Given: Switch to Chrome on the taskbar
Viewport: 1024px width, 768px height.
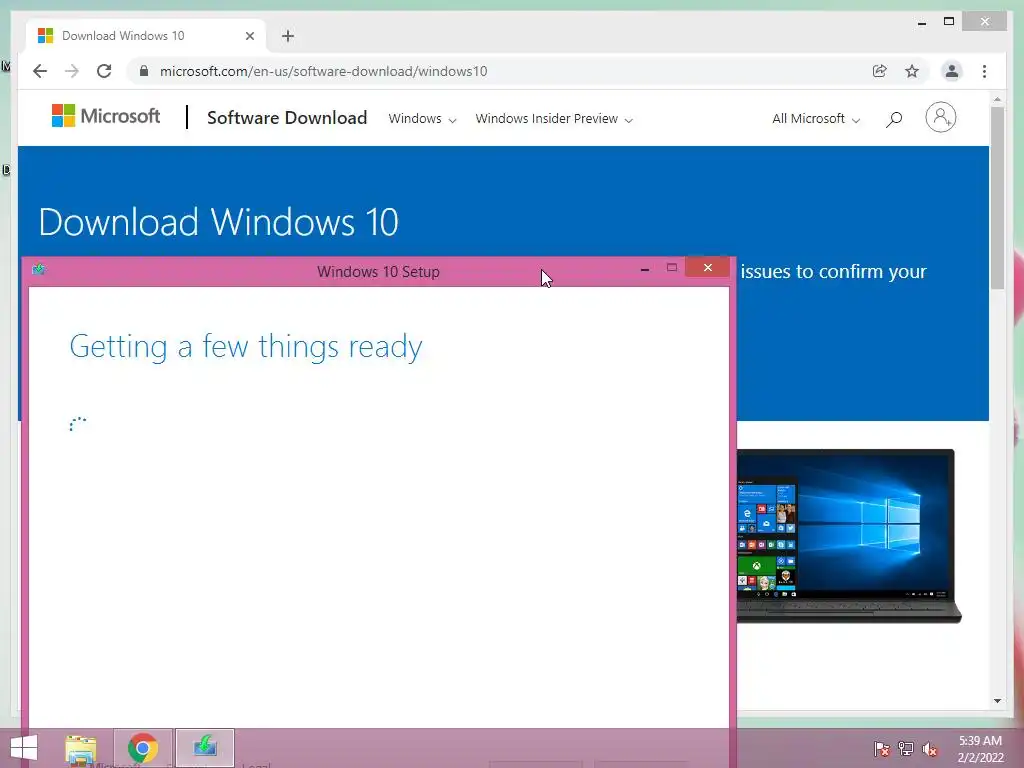Looking at the screenshot, I should tap(143, 748).
